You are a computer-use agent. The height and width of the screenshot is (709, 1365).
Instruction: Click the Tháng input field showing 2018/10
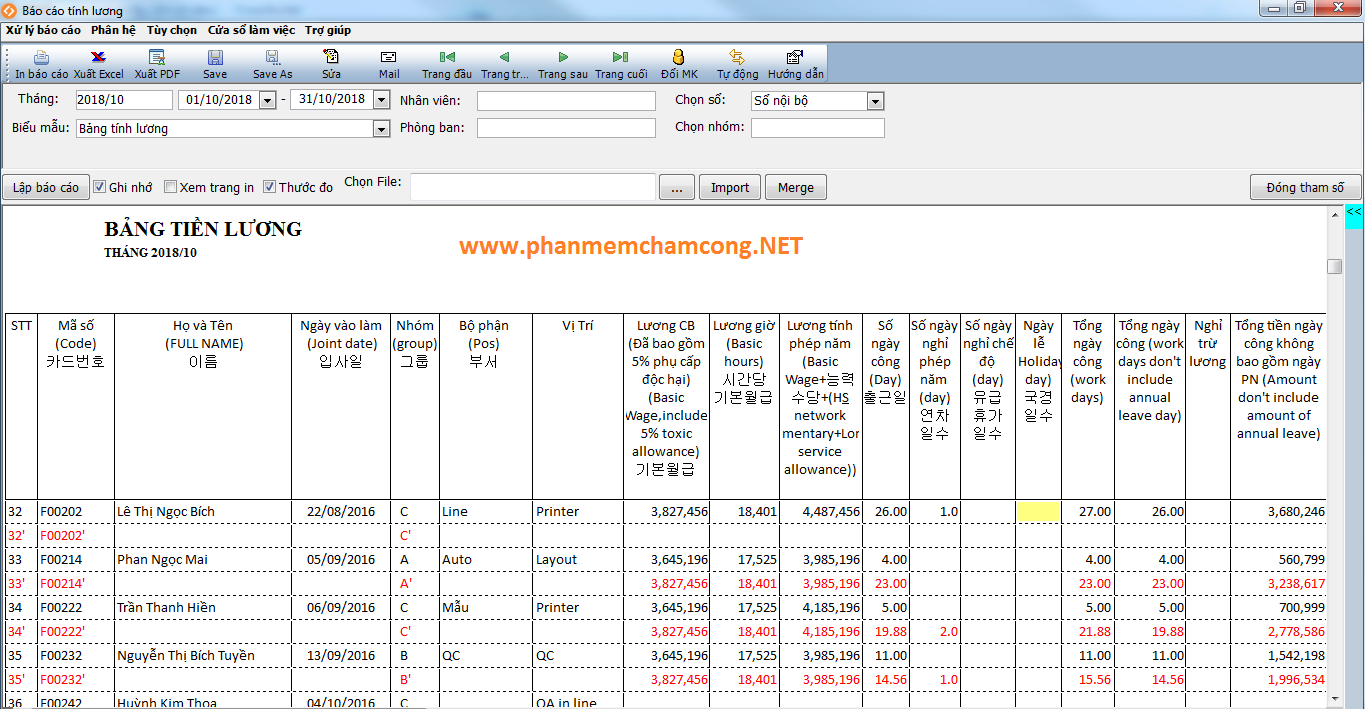click(x=123, y=100)
